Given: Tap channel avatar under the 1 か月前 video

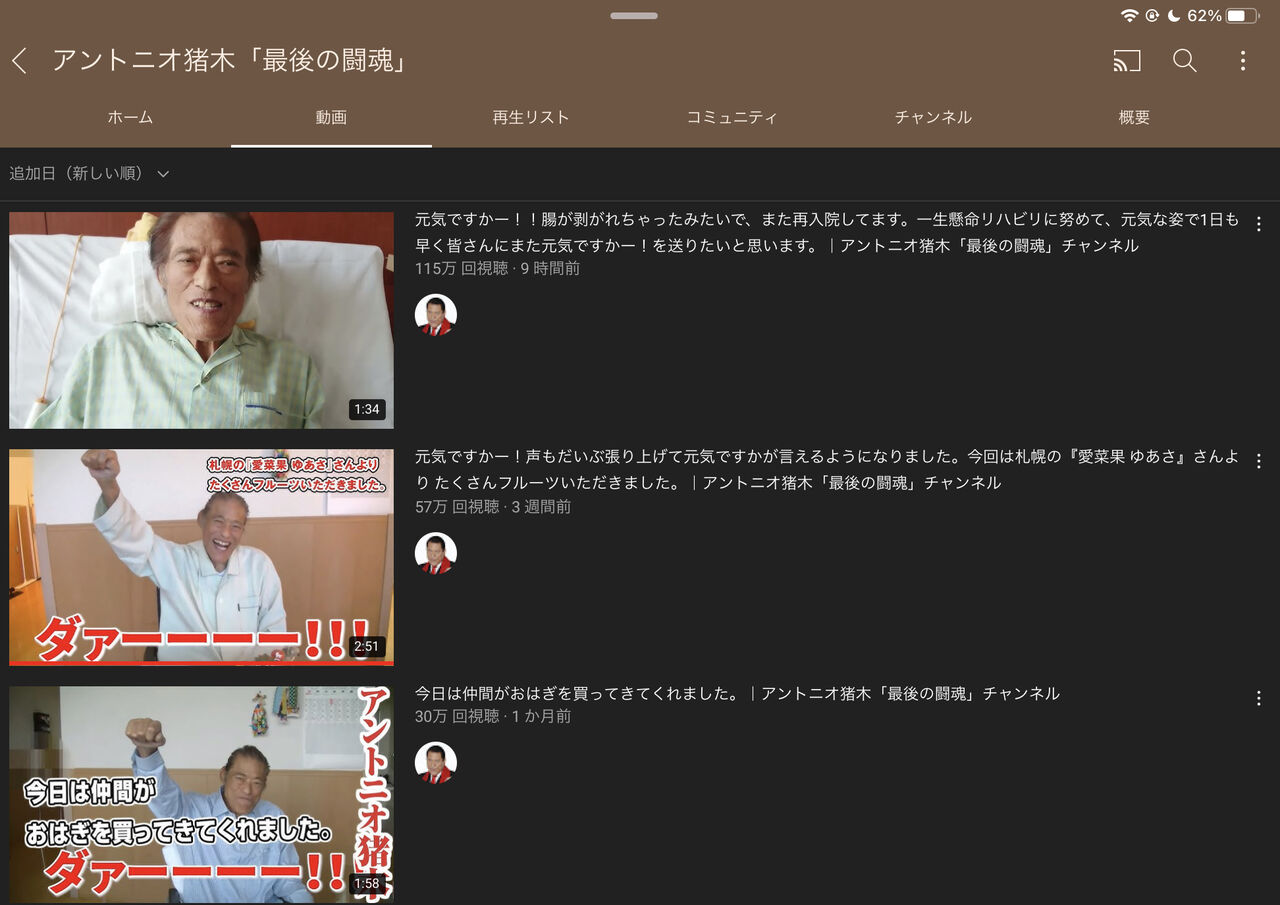Looking at the screenshot, I should click(436, 763).
